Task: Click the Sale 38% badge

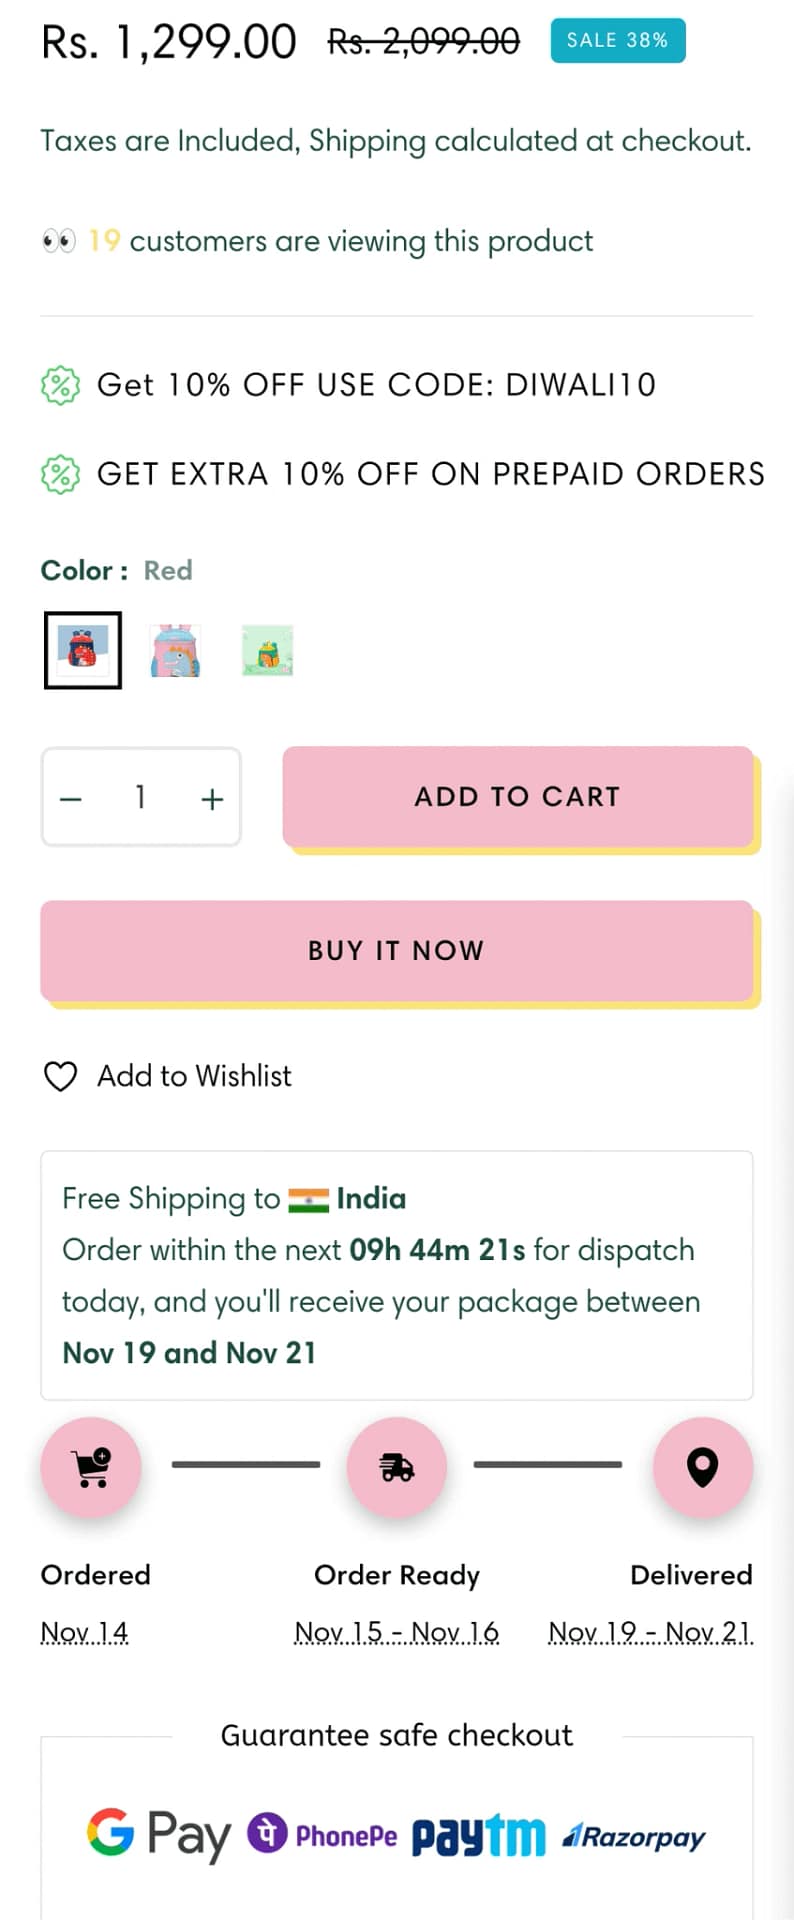Action: (617, 40)
